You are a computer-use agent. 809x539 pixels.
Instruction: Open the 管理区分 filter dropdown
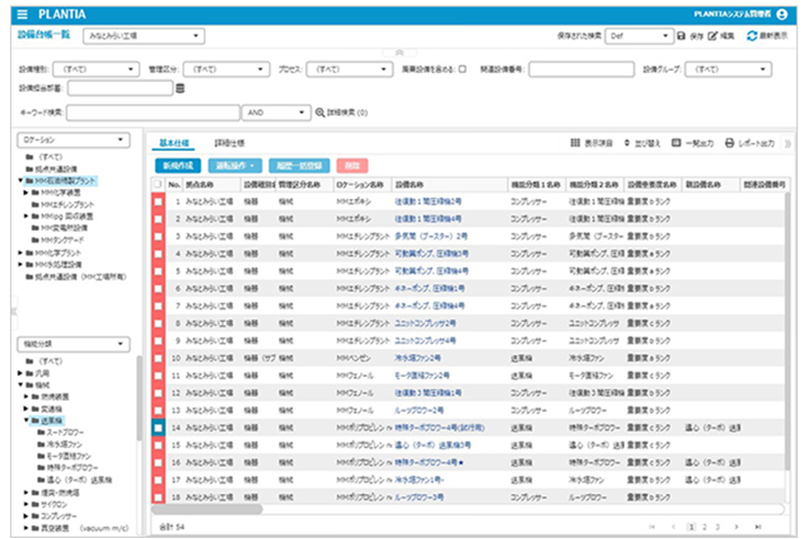tap(226, 69)
